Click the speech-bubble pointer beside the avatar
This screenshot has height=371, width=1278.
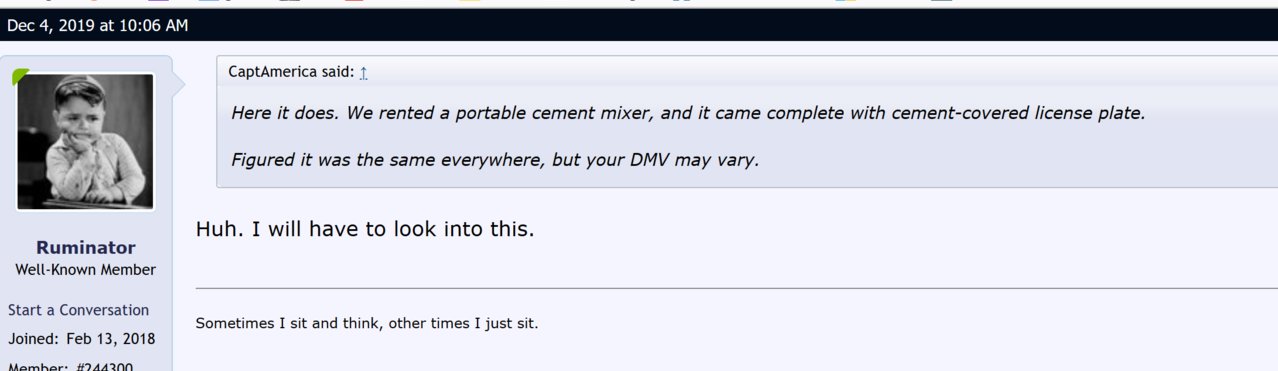(x=179, y=83)
